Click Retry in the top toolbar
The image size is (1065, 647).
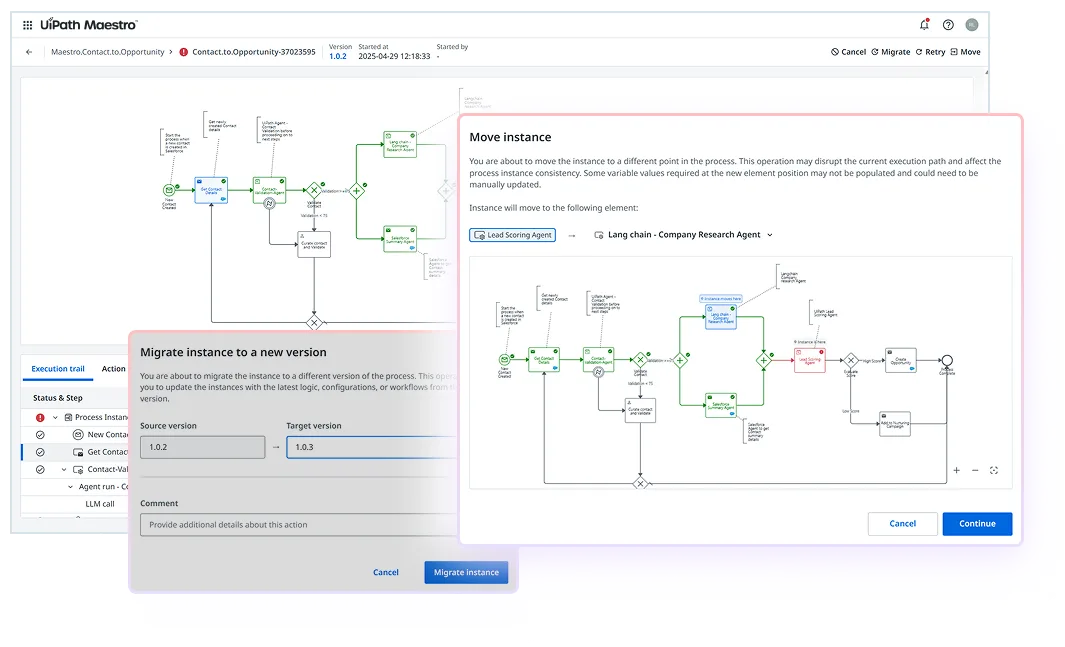click(x=930, y=52)
